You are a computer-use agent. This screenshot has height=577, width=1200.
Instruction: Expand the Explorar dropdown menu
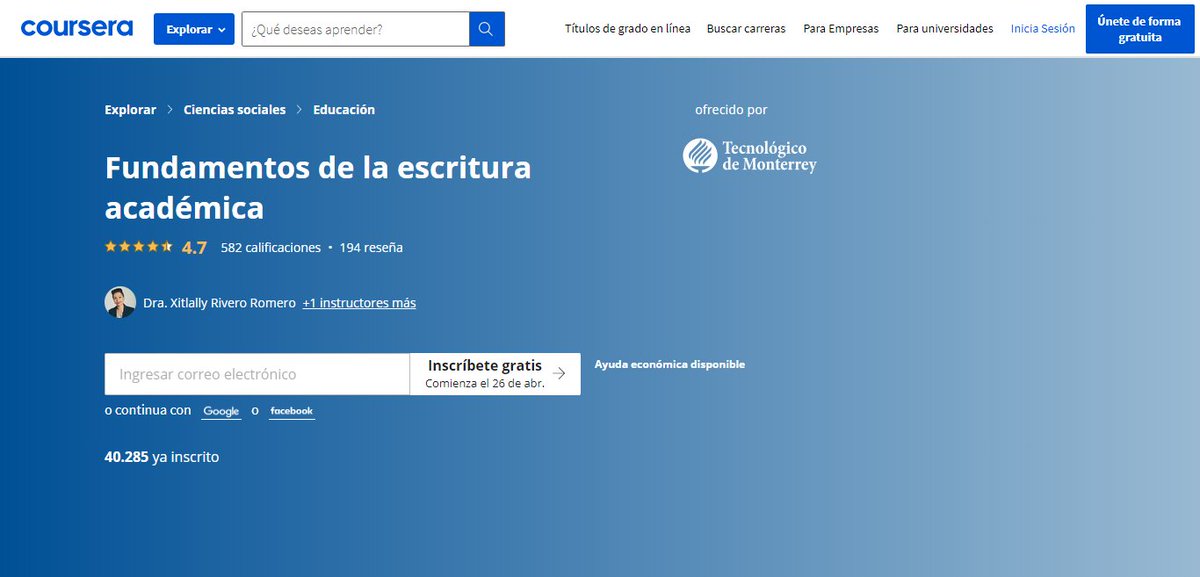194,29
